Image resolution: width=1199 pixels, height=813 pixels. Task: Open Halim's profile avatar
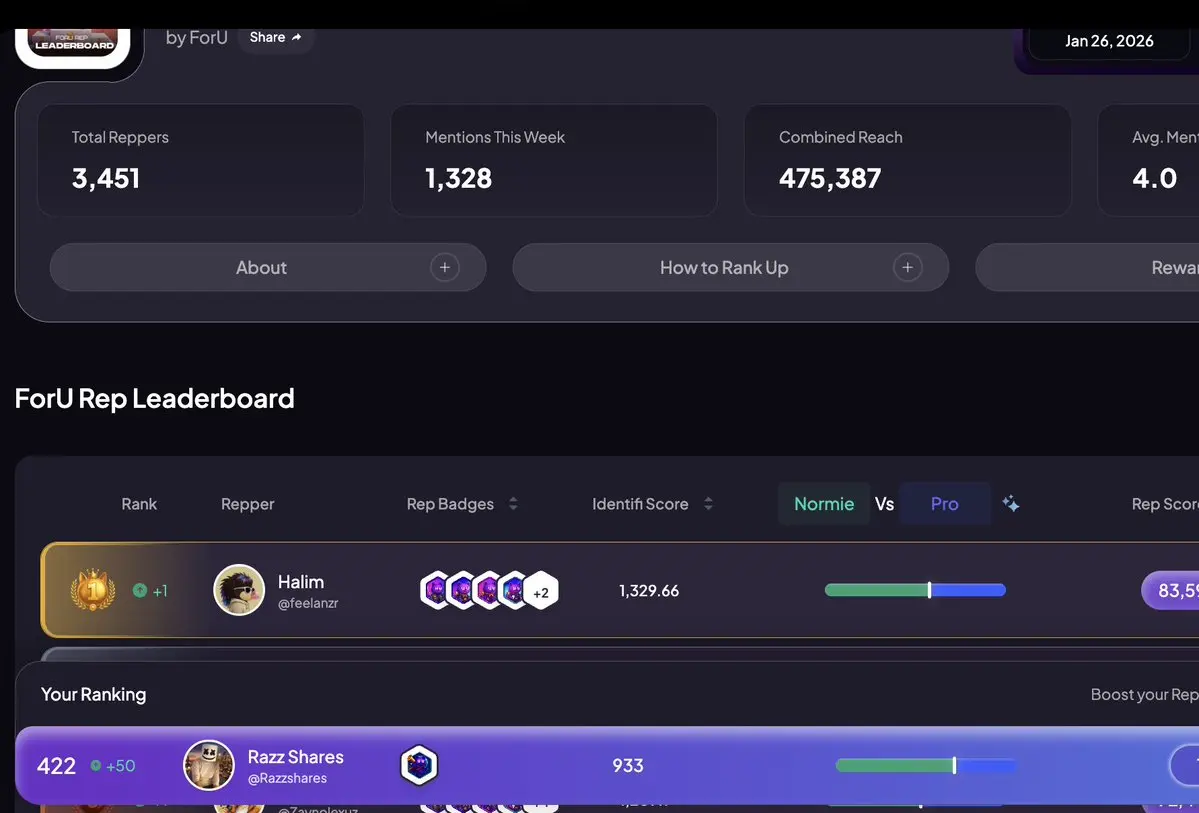pyautogui.click(x=239, y=590)
